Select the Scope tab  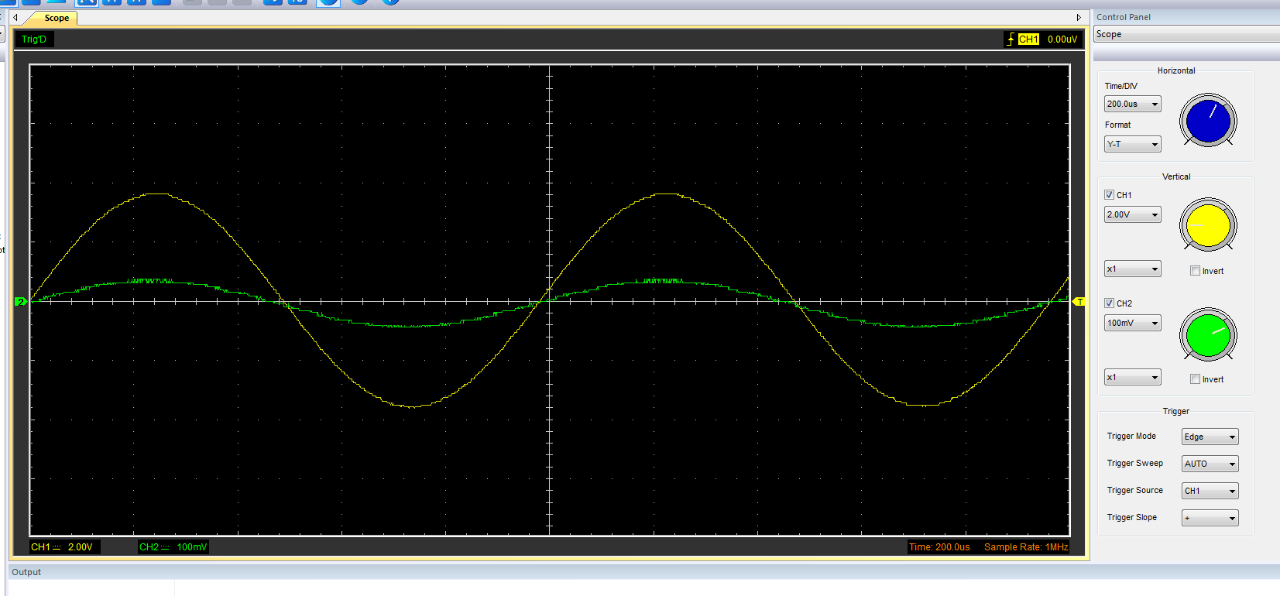[x=56, y=18]
